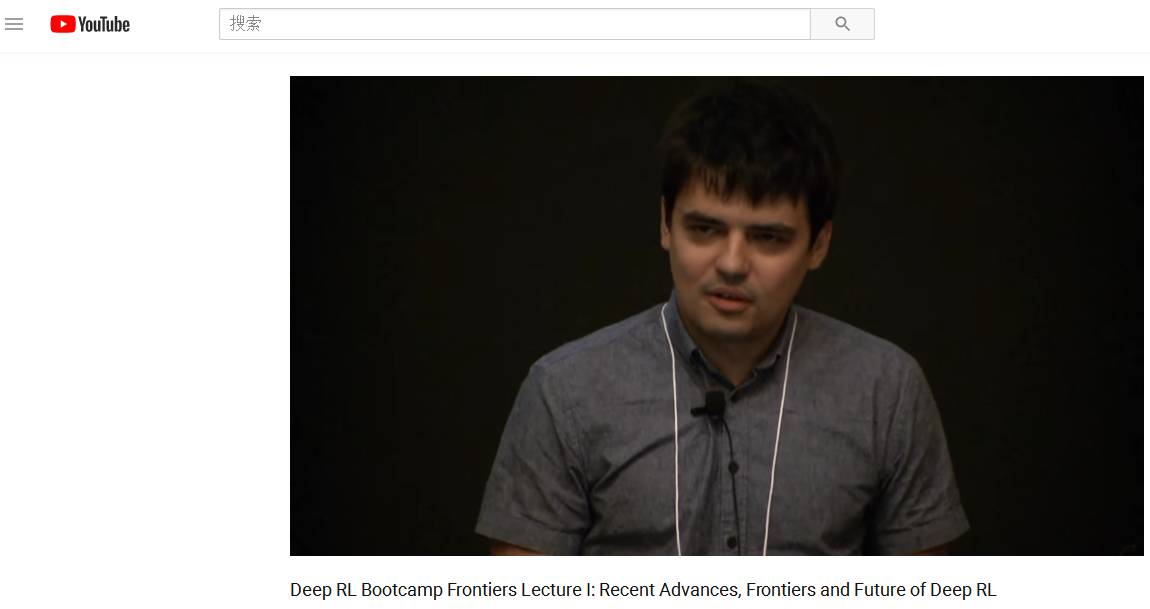Click the 搜索 placeholder text
Screen dimensions: 1150x609
tap(245, 23)
